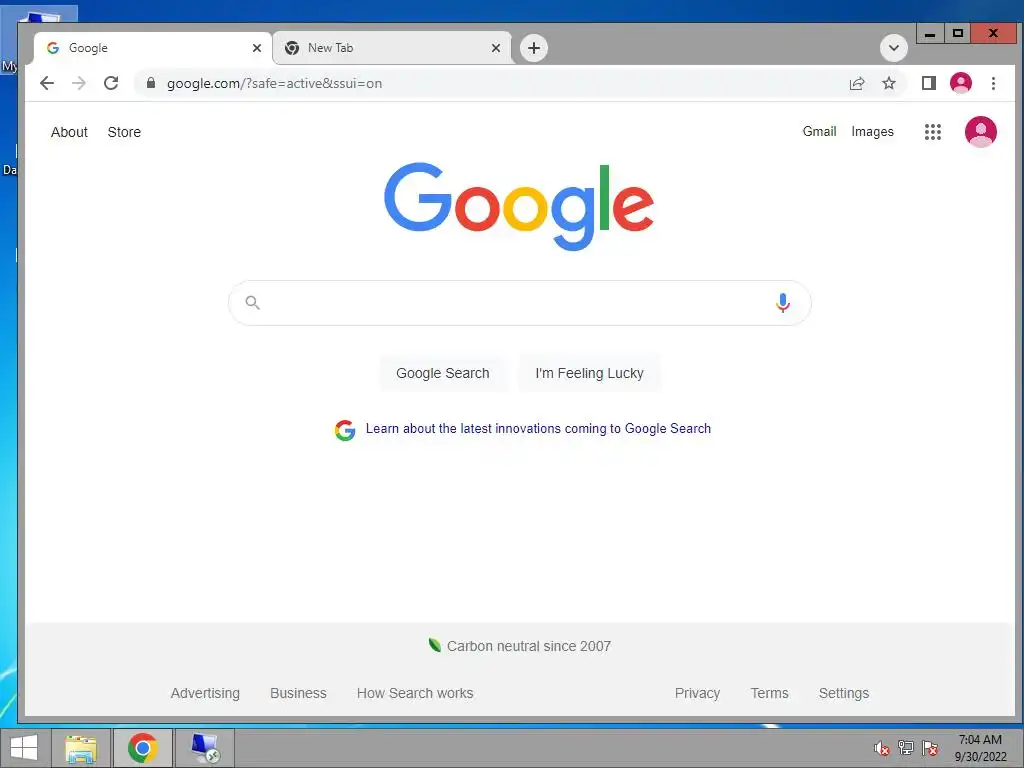The height and width of the screenshot is (768, 1024).
Task: Open Remote Desktop icon in taskbar
Action: pos(204,748)
